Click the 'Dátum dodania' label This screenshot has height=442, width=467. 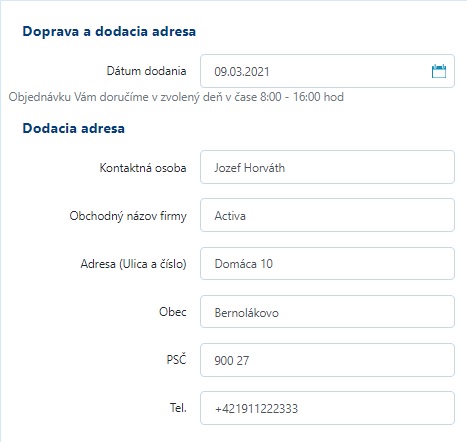point(146,71)
